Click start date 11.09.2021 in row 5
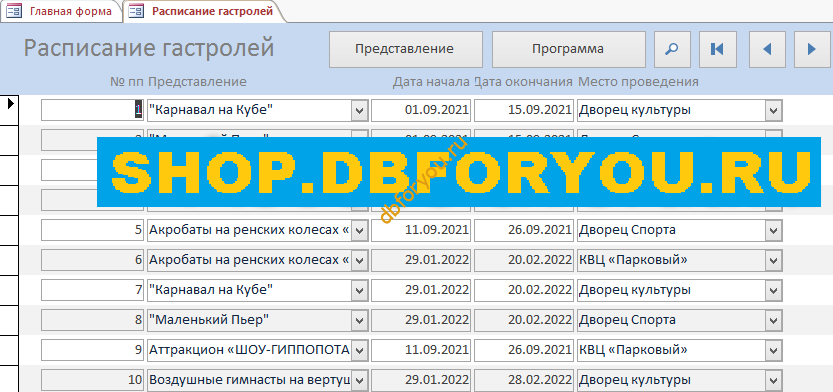Screen dimensions: 833x392 pos(421,231)
